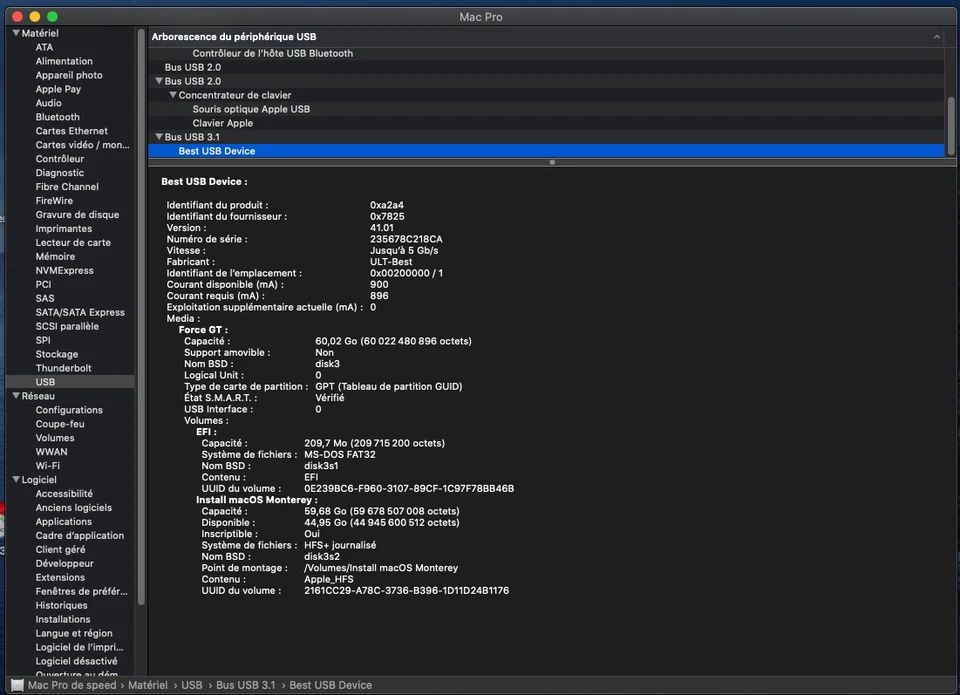Open Appareil photo category
The height and width of the screenshot is (695, 960).
(x=69, y=75)
